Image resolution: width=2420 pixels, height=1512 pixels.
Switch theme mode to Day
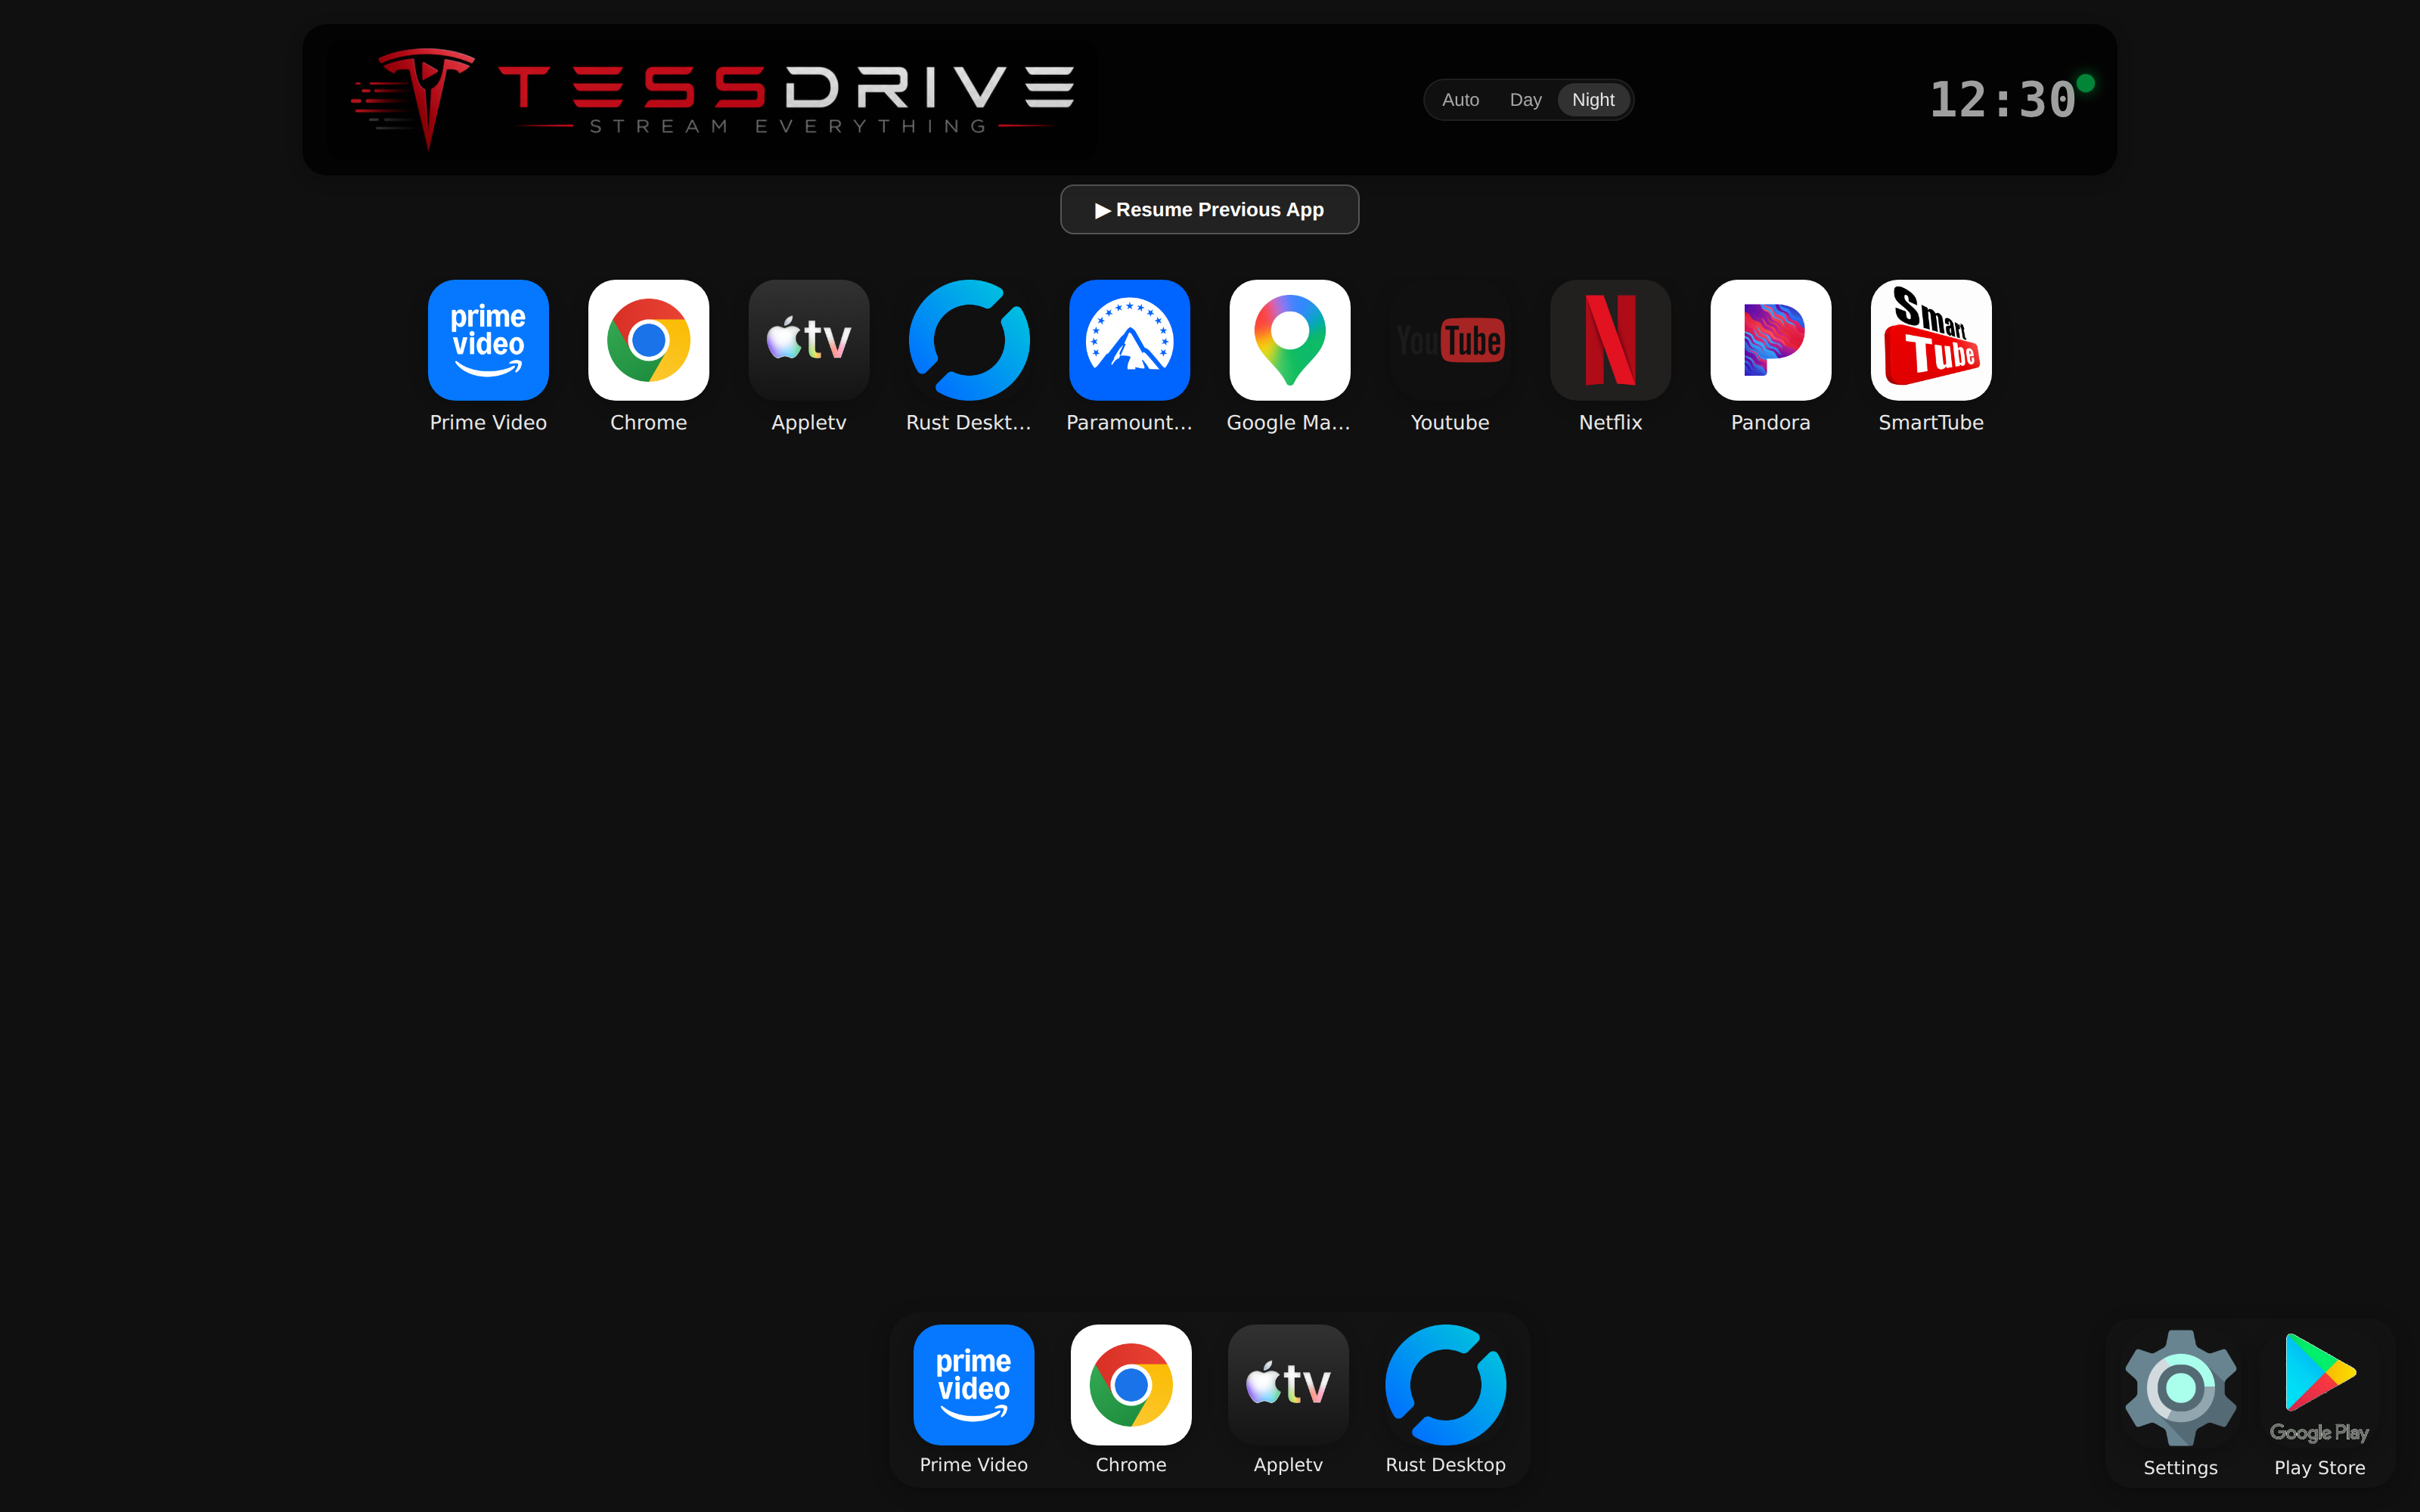[1525, 100]
